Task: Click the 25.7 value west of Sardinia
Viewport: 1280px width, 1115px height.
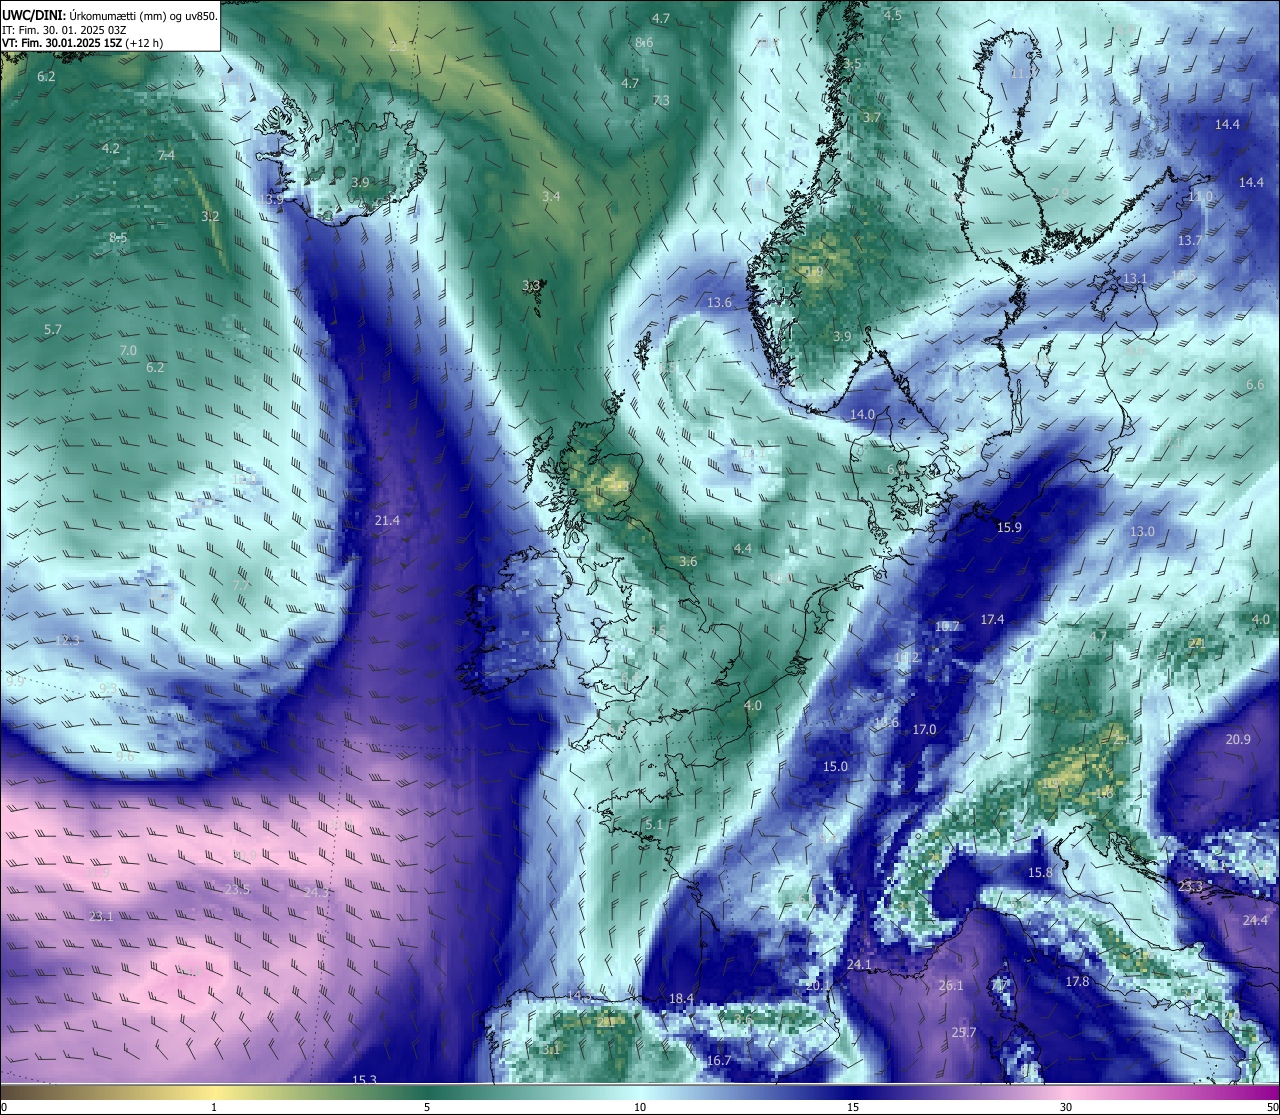Action: (x=963, y=1033)
